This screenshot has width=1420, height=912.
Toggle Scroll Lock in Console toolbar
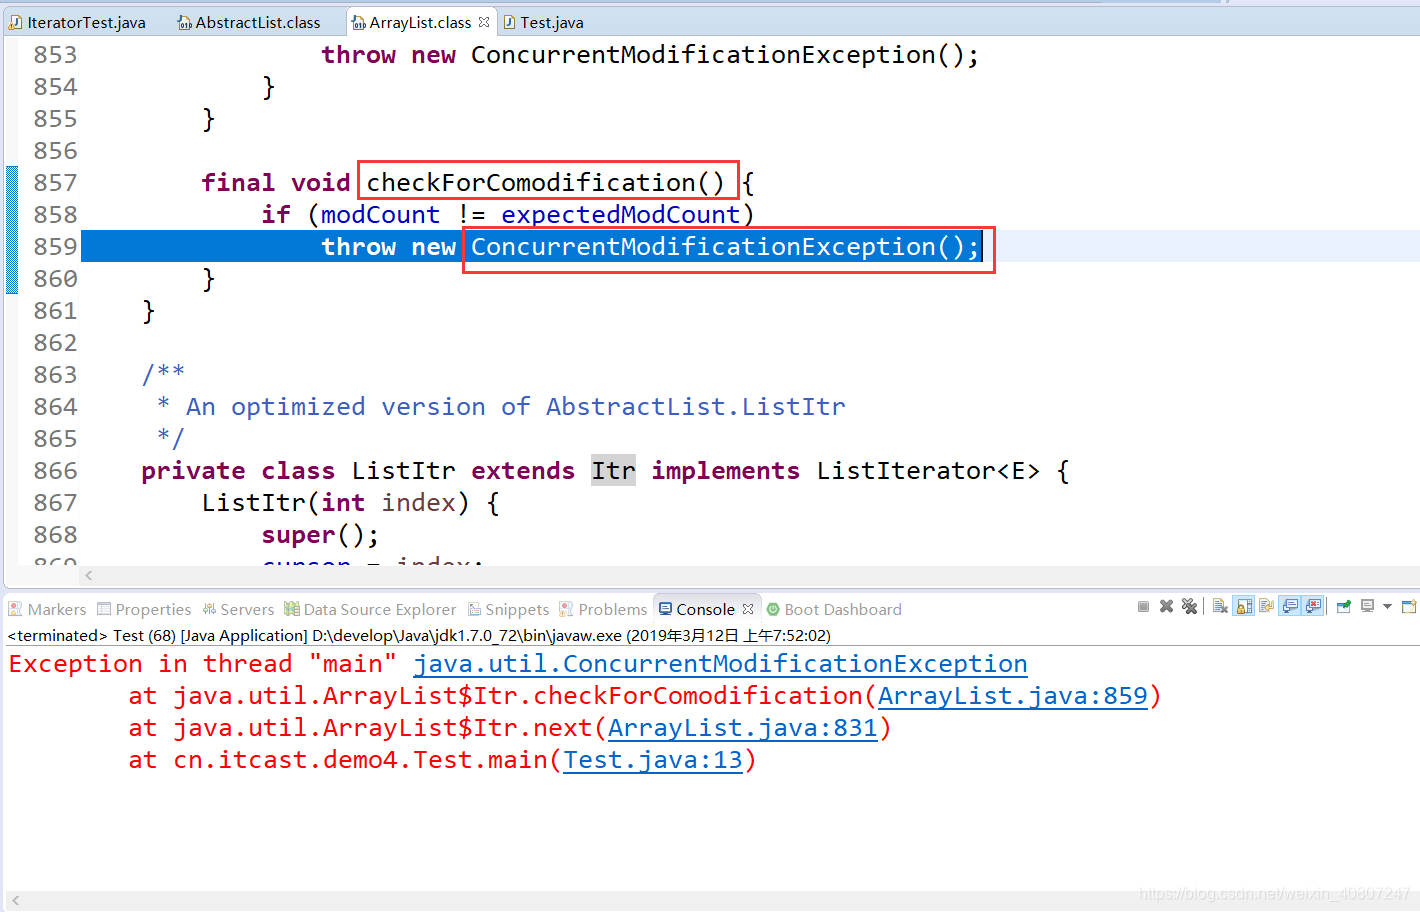pos(1244,606)
